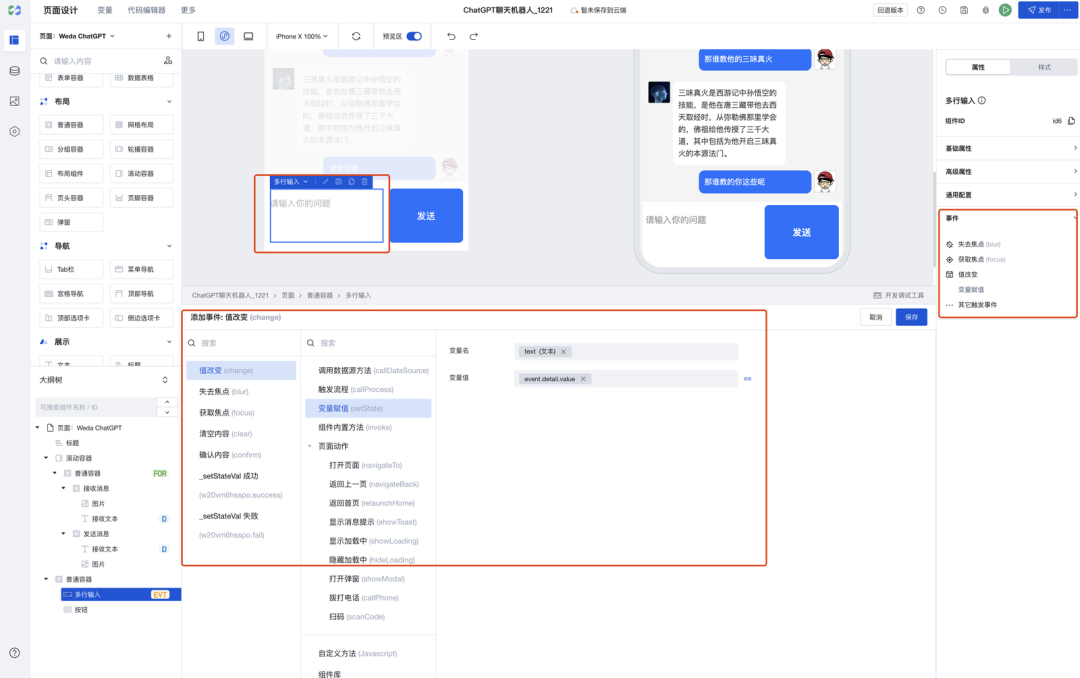Switch to the 属性 tab
This screenshot has width=1080, height=678.
click(x=978, y=67)
